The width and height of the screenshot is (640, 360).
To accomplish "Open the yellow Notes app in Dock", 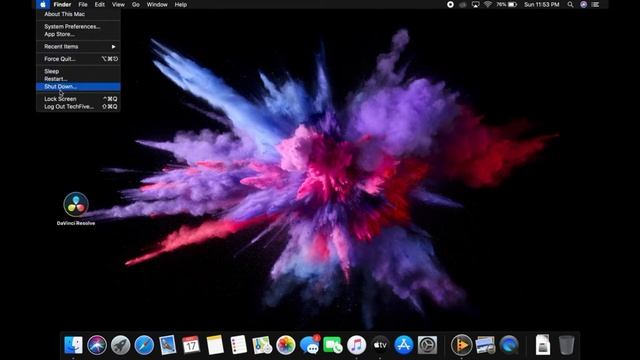I will (x=215, y=345).
